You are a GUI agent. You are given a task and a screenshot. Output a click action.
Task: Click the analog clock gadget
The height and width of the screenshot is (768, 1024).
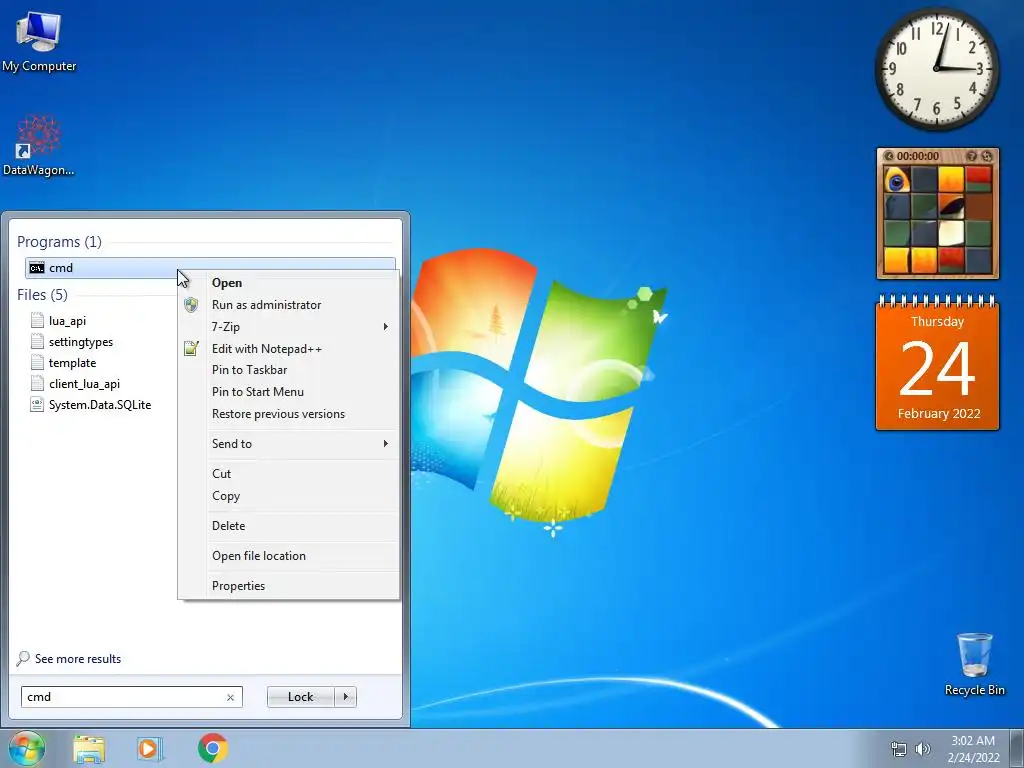[937, 69]
